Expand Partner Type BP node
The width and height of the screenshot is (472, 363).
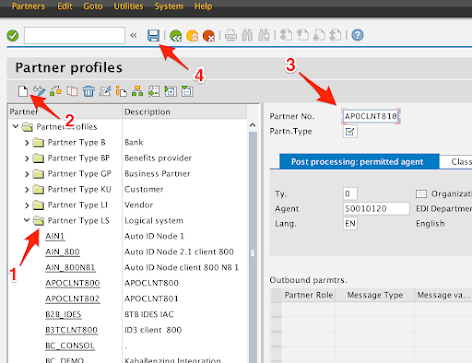[x=27, y=158]
